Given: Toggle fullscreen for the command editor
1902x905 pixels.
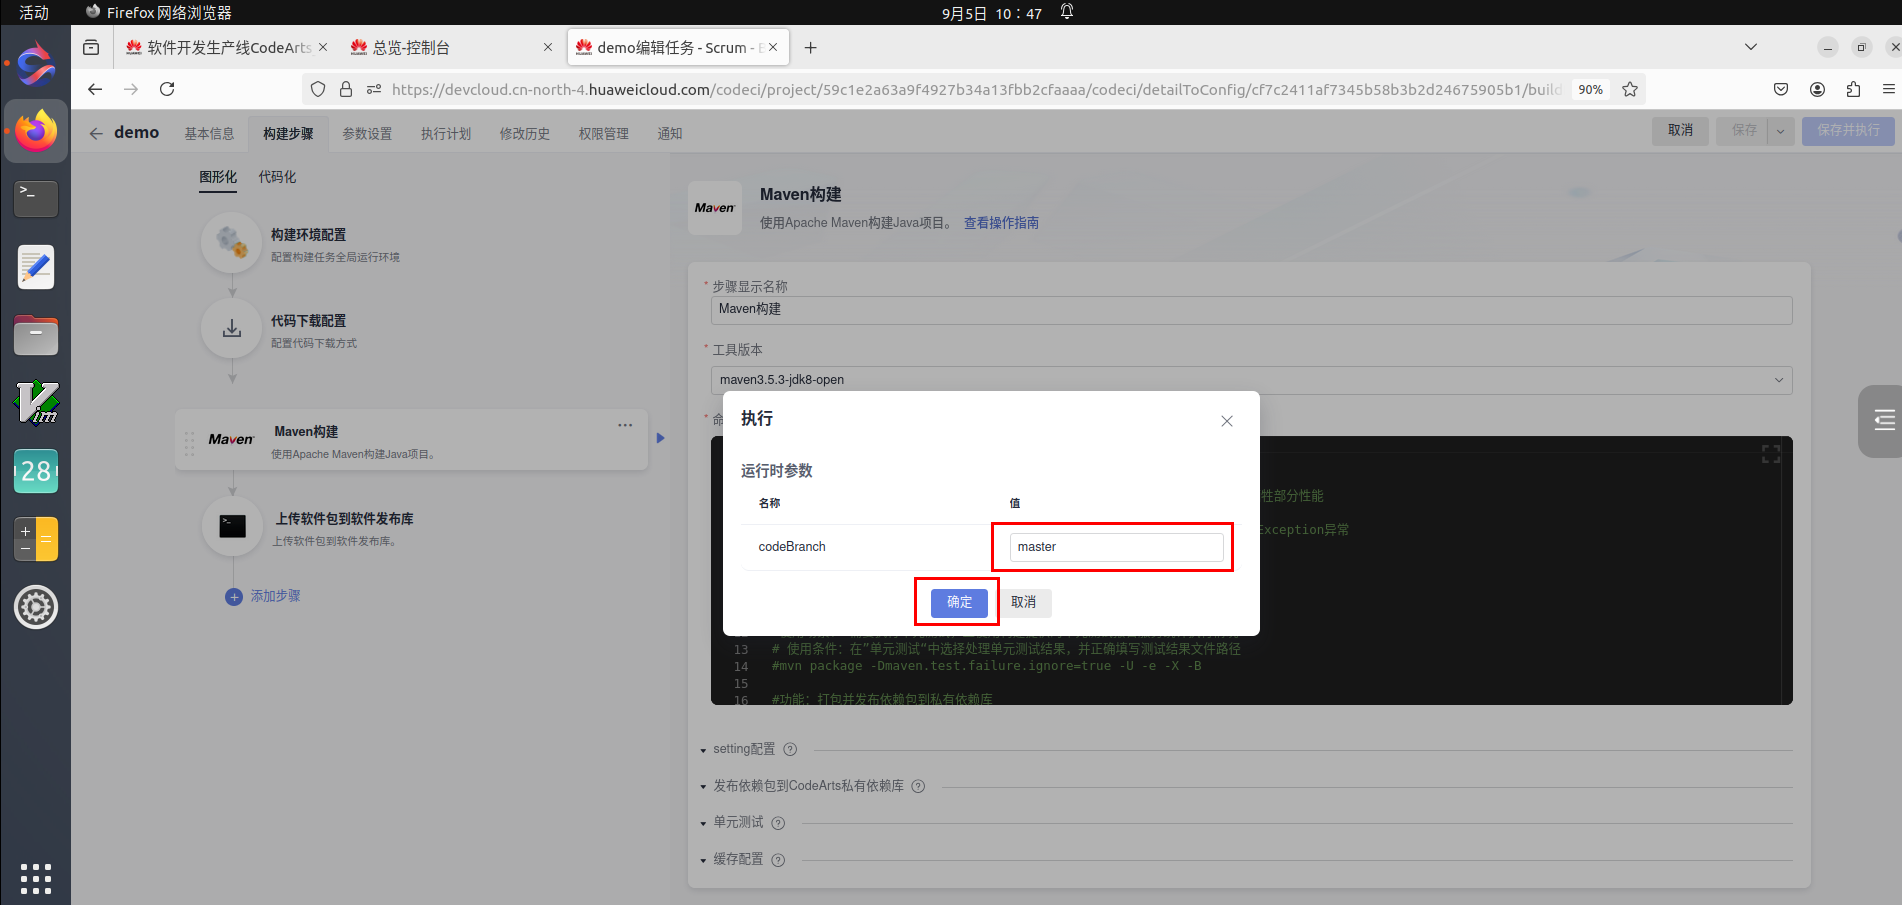Looking at the screenshot, I should 1771,454.
